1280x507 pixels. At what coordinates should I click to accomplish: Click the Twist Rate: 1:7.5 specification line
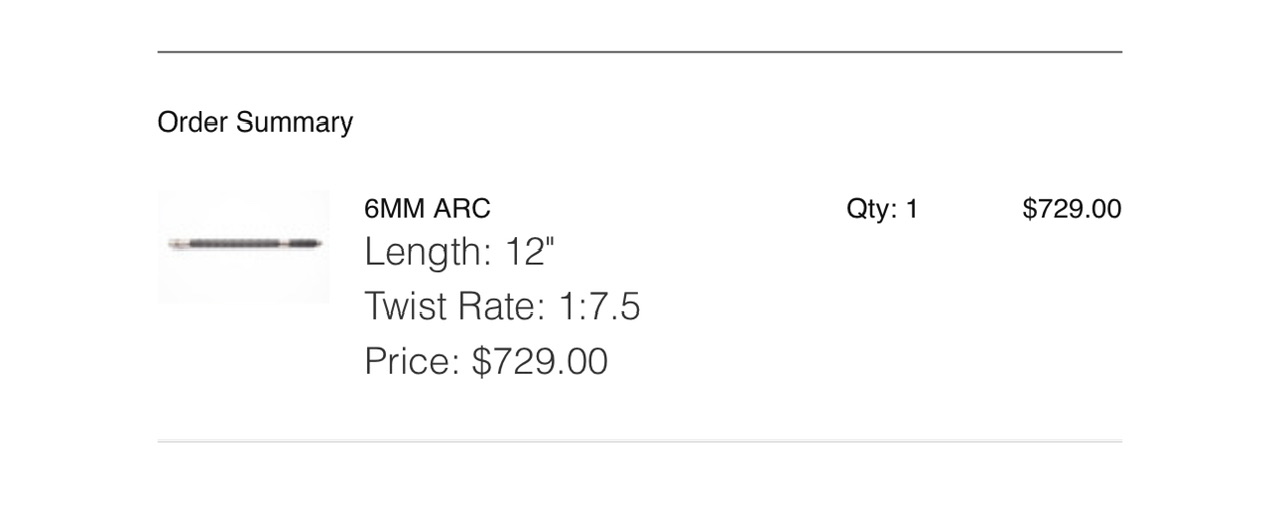point(502,306)
